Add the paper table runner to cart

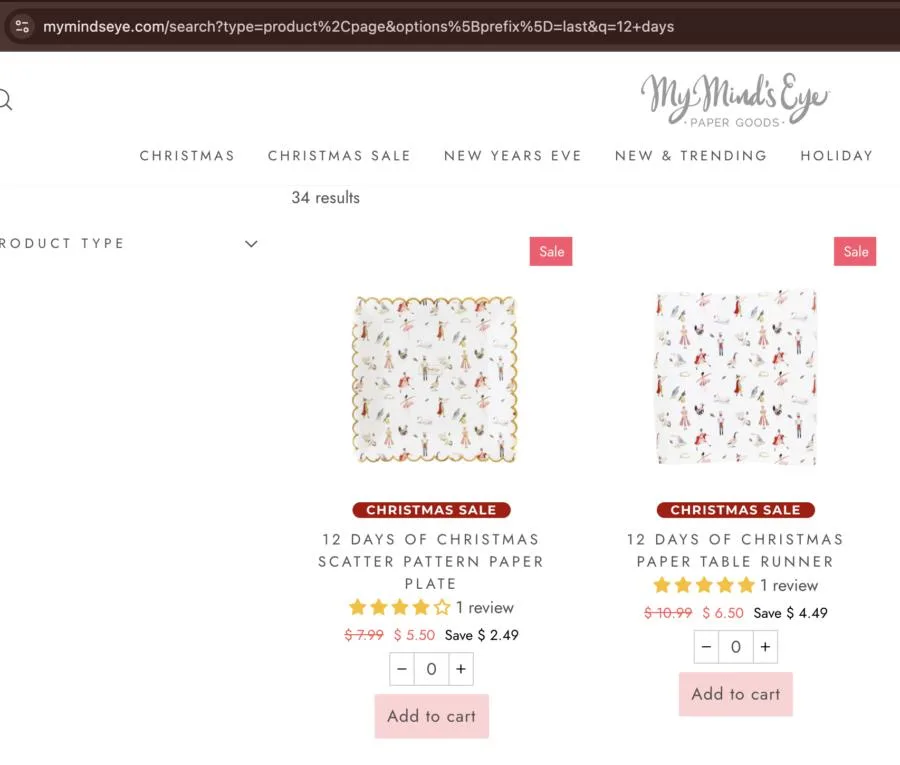[x=736, y=694]
